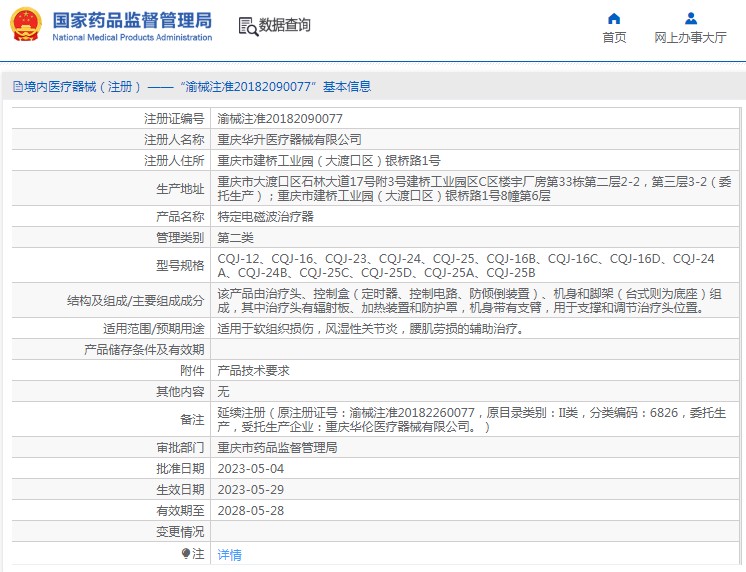
Task: Click the 产品技术要求 attachment entry
Action: pyautogui.click(x=253, y=370)
